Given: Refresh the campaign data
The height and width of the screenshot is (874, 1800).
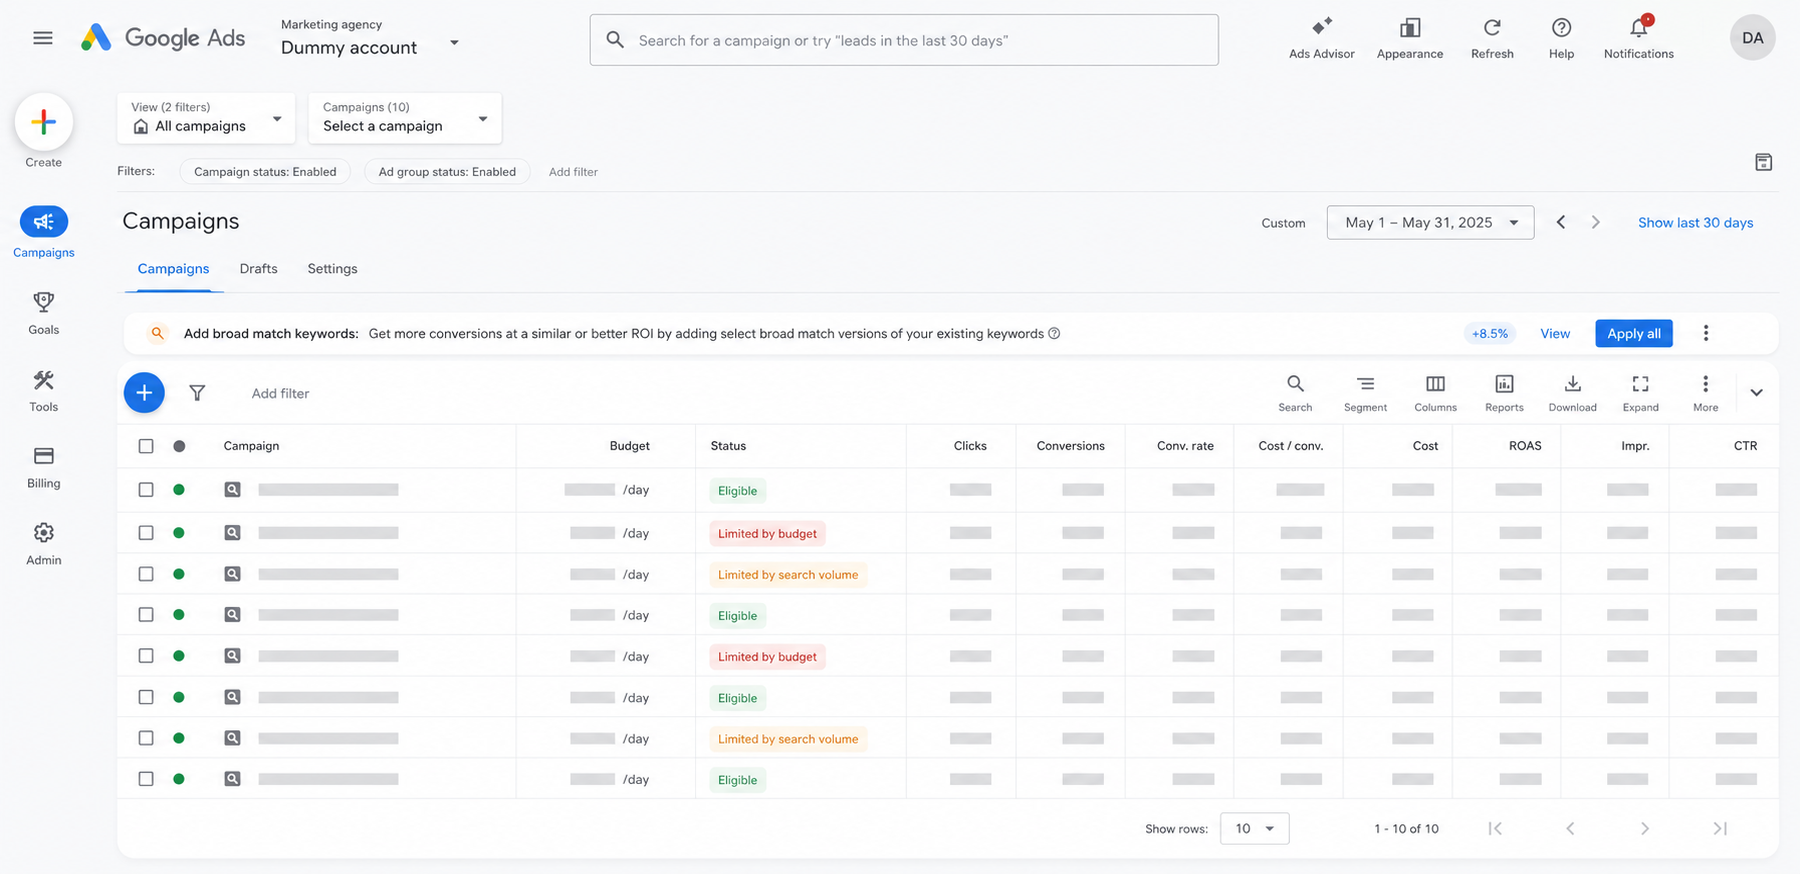Looking at the screenshot, I should (x=1492, y=38).
